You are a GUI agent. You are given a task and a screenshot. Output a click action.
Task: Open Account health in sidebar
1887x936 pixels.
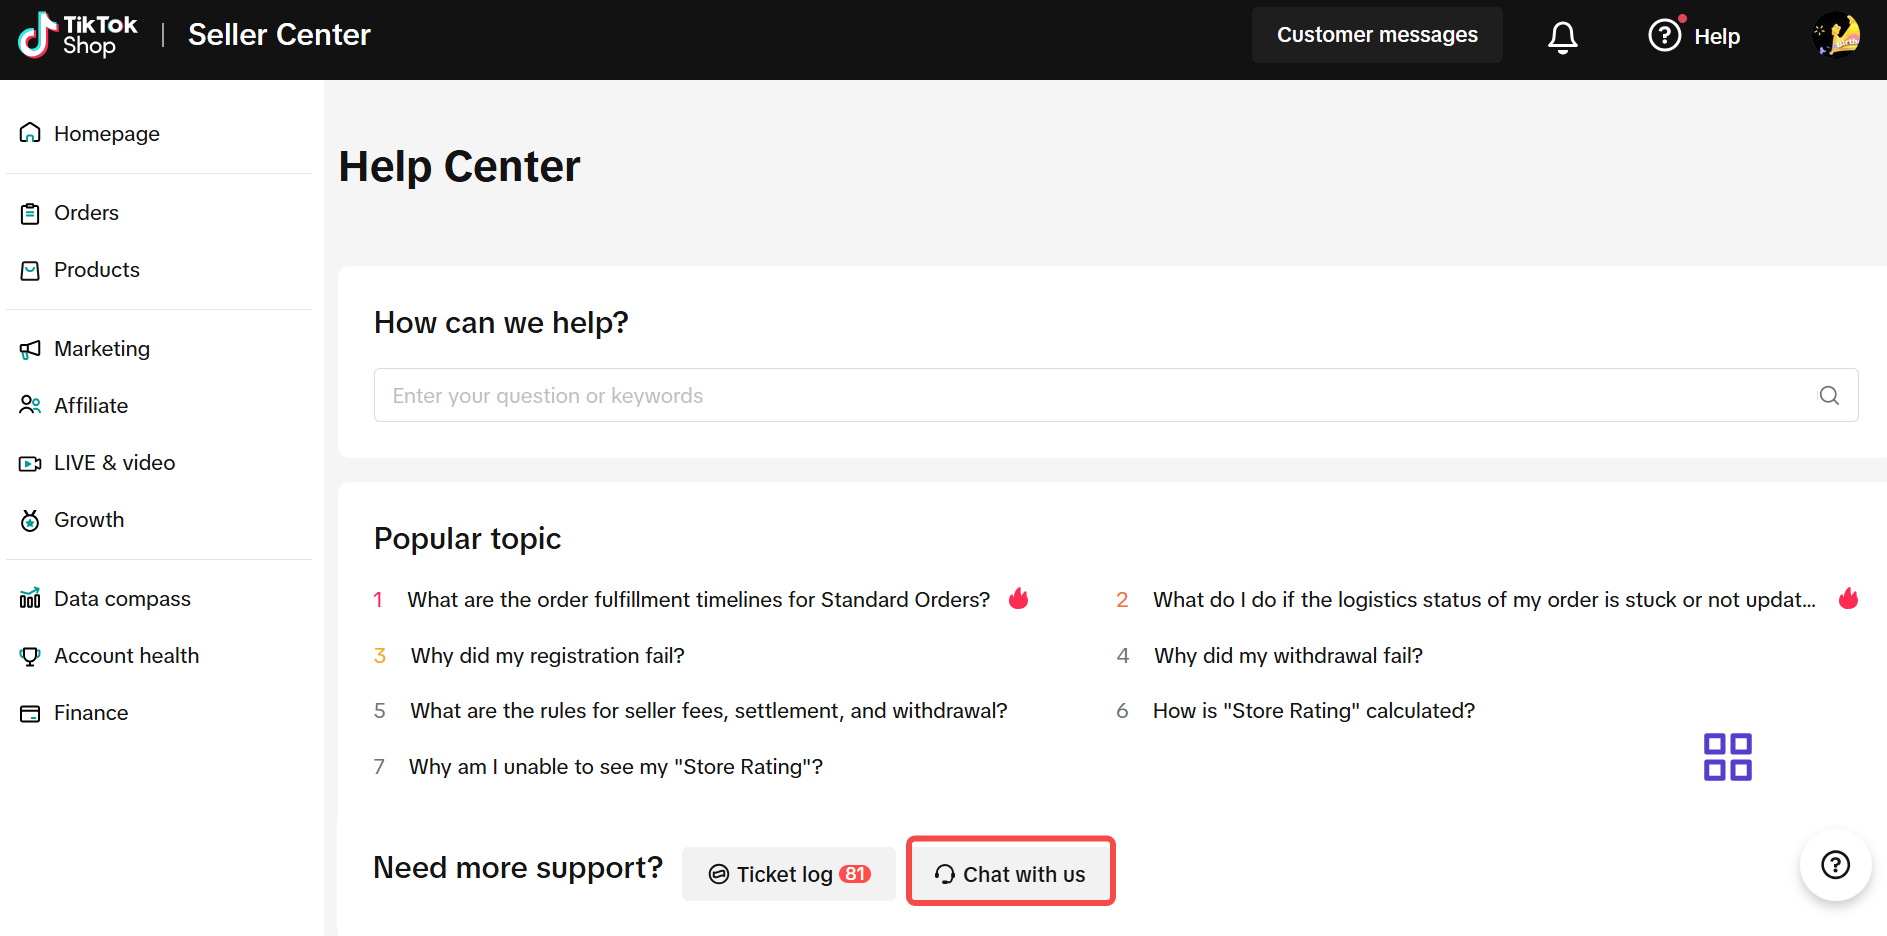[x=126, y=656]
